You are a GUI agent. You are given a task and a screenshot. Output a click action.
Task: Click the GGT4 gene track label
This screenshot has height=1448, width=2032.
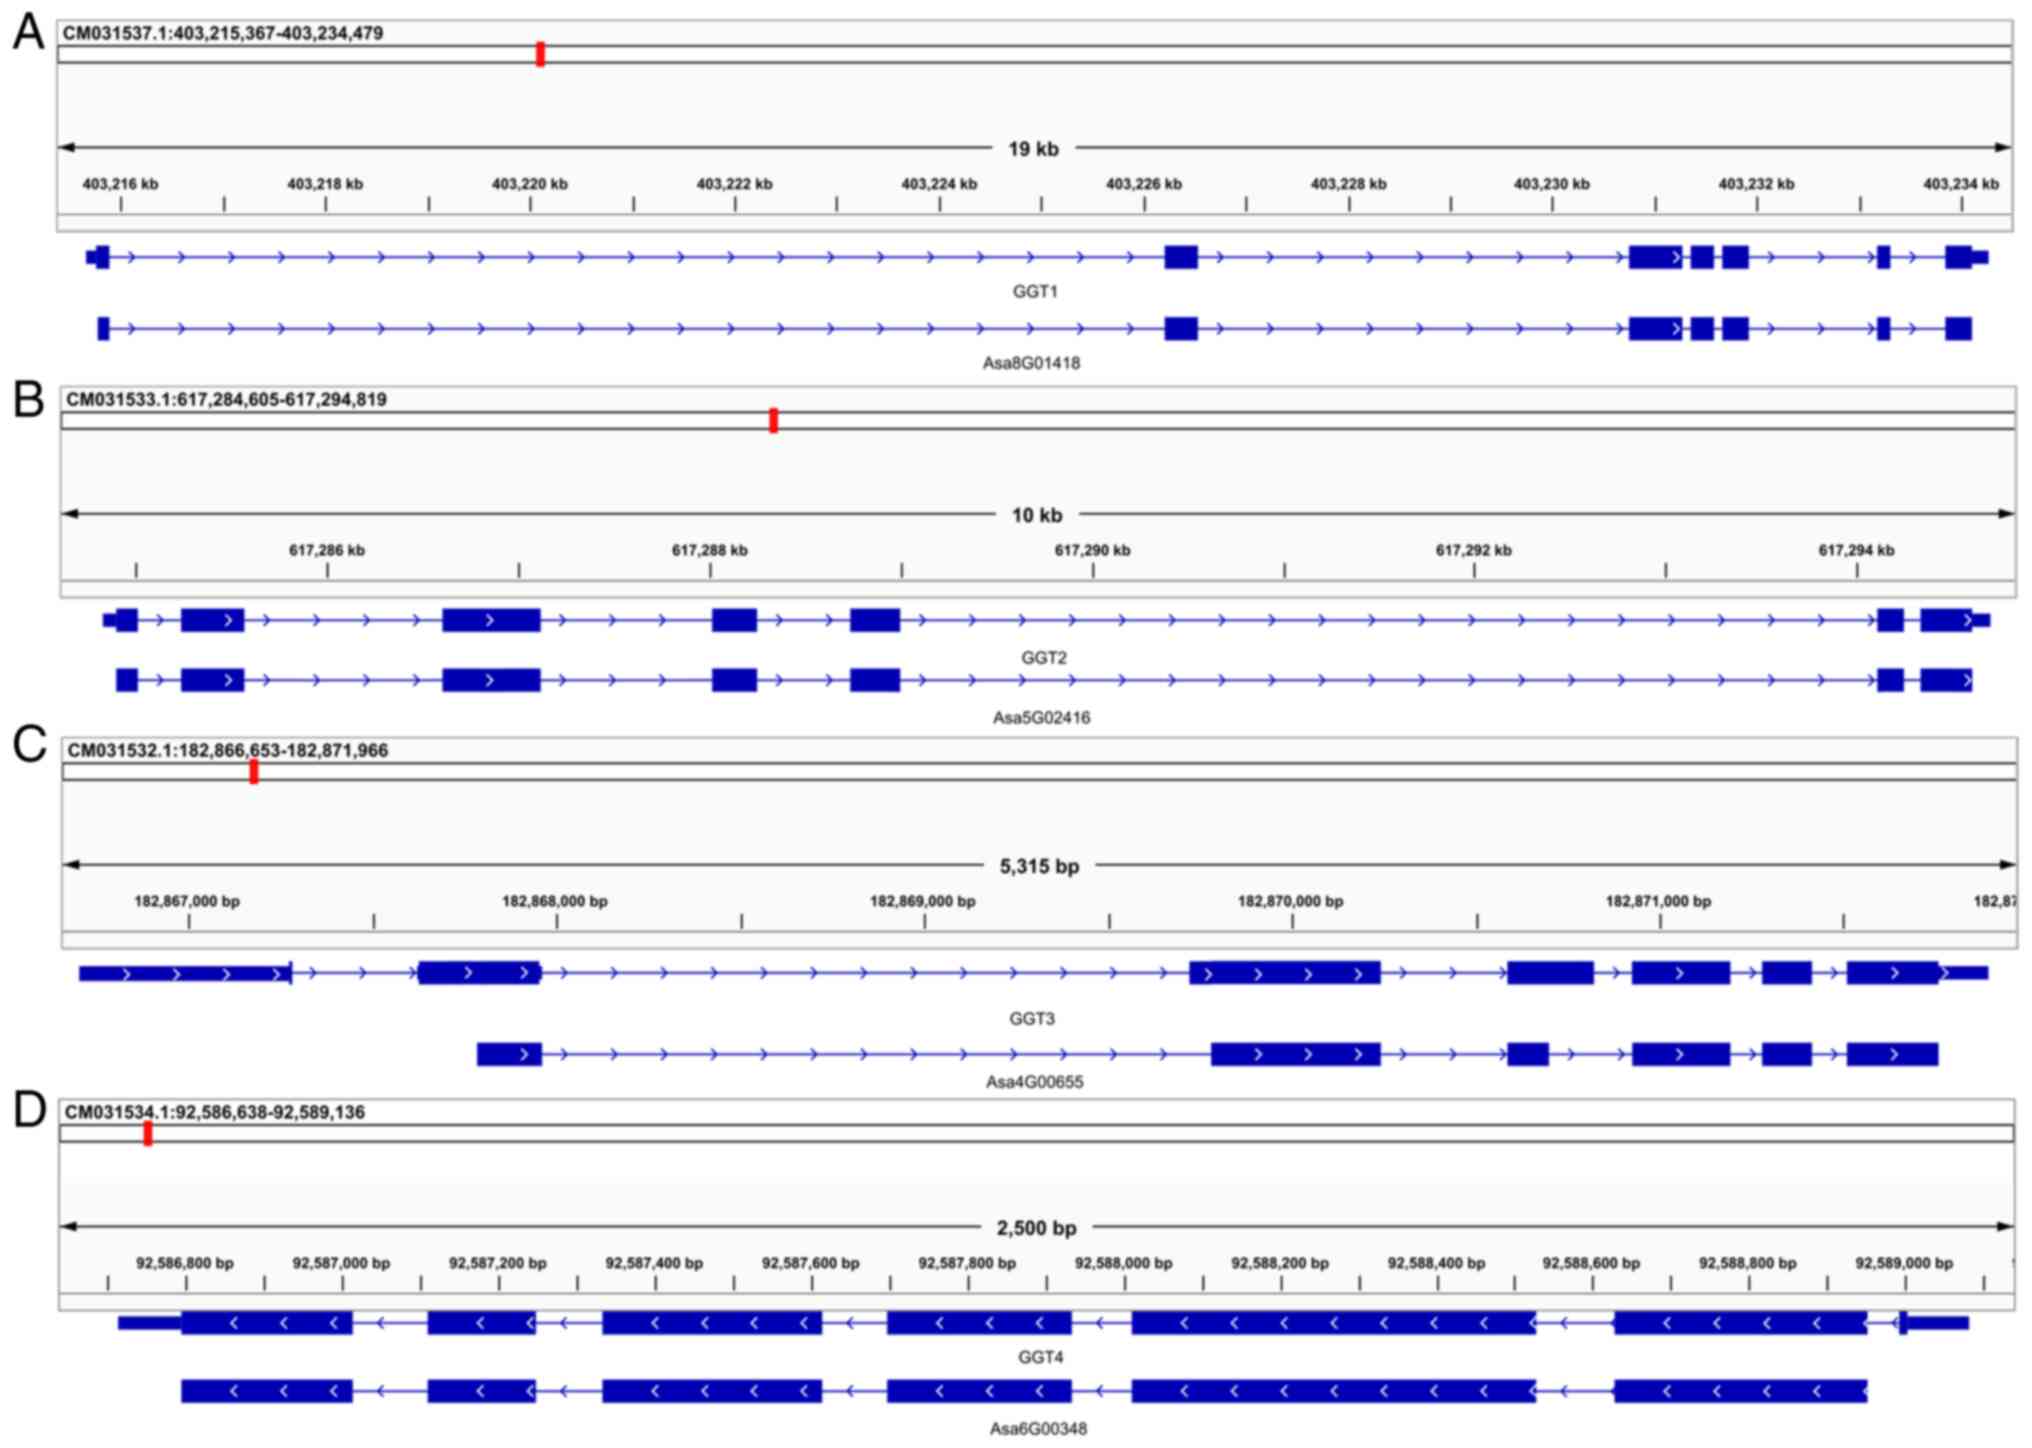(x=1040, y=1357)
